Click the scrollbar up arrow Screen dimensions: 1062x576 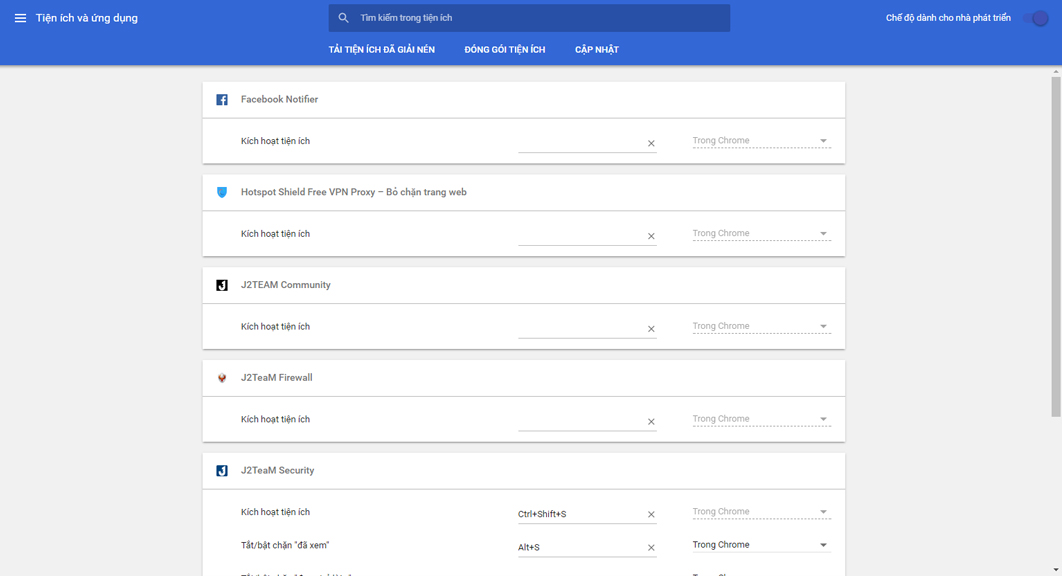pyautogui.click(x=1056, y=70)
